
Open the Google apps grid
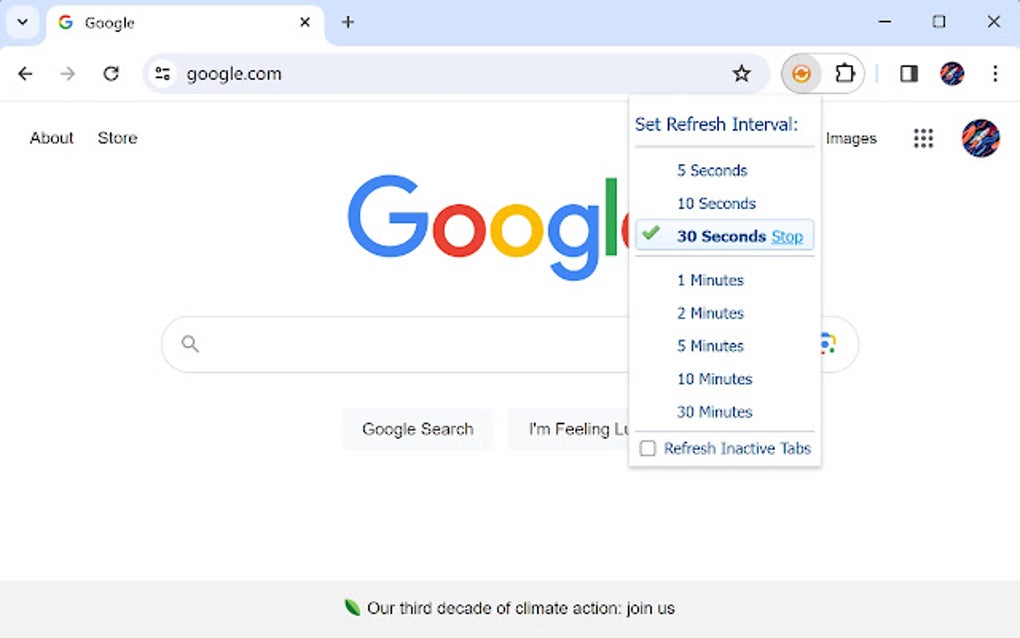click(922, 138)
